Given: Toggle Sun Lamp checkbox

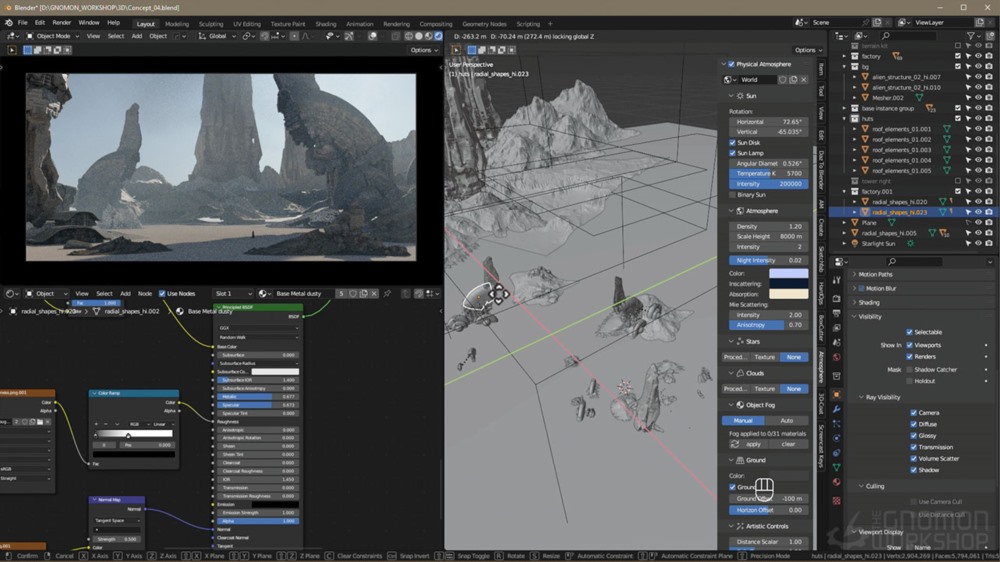Looking at the screenshot, I should (732, 153).
